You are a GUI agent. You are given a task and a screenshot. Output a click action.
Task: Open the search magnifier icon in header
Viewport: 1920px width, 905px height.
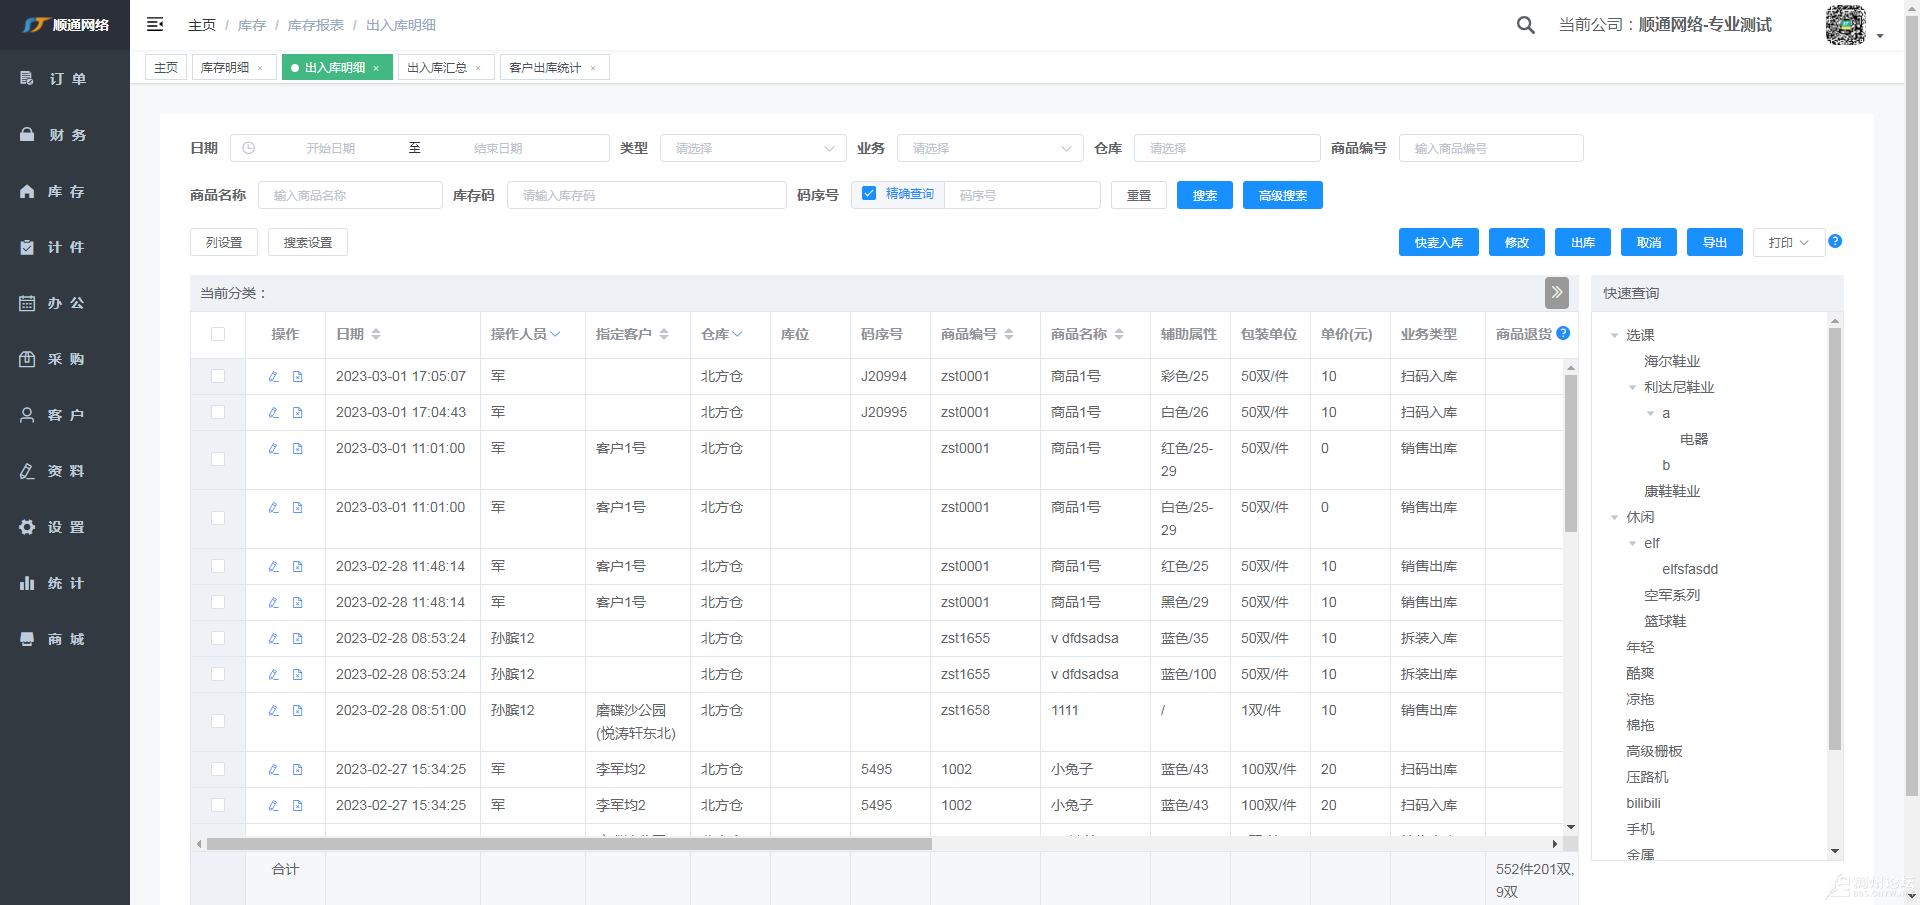[1525, 25]
